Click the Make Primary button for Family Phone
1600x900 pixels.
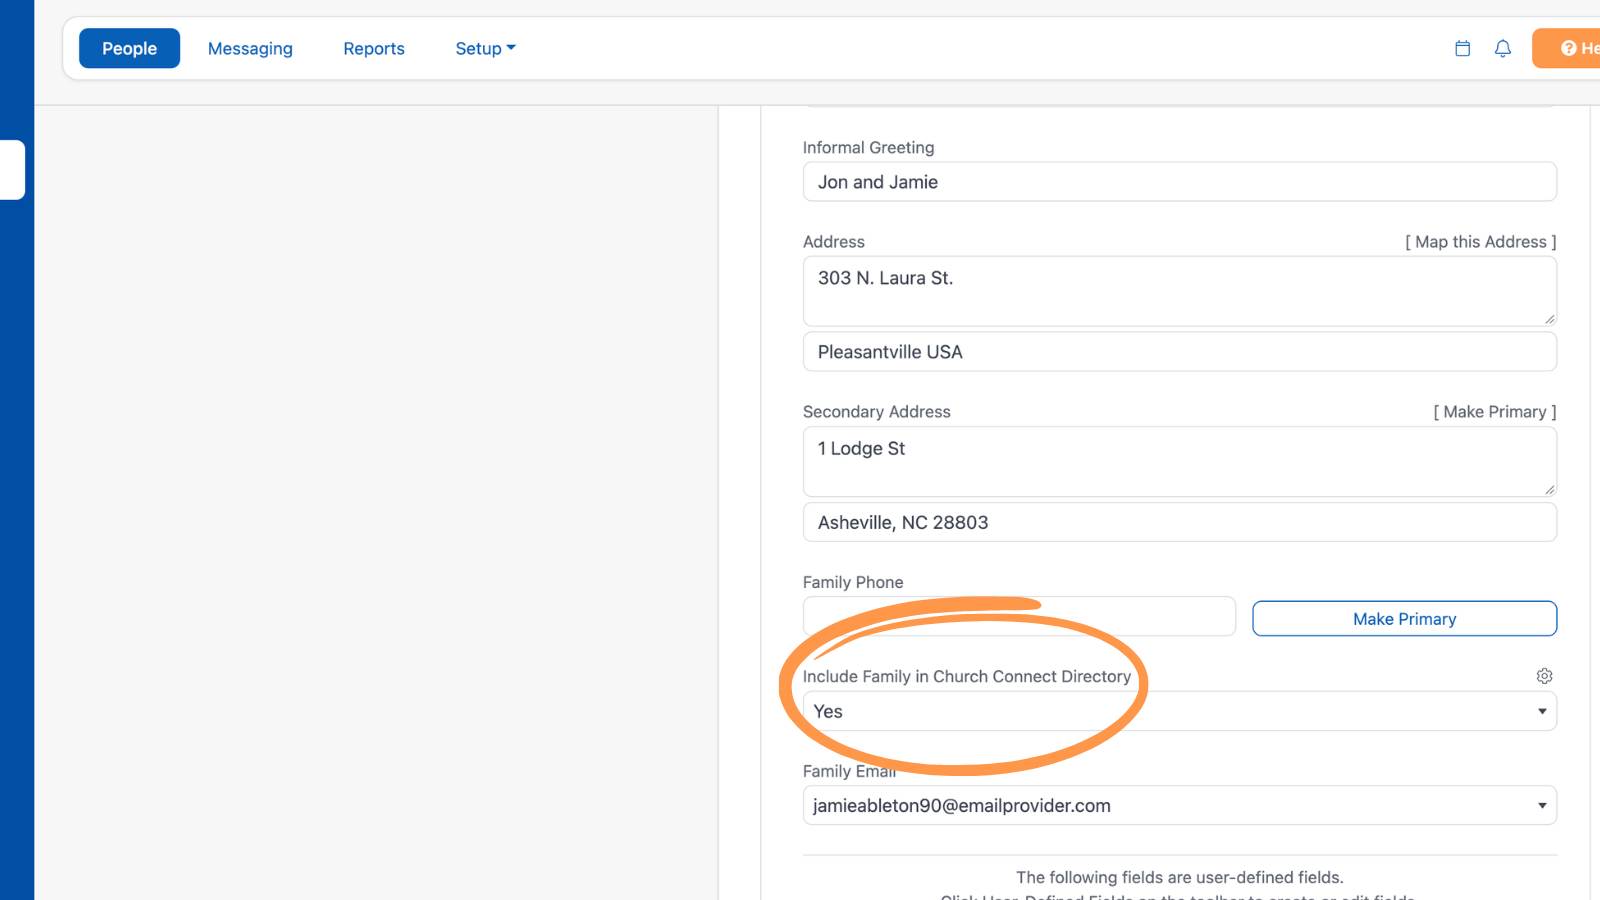(1404, 619)
